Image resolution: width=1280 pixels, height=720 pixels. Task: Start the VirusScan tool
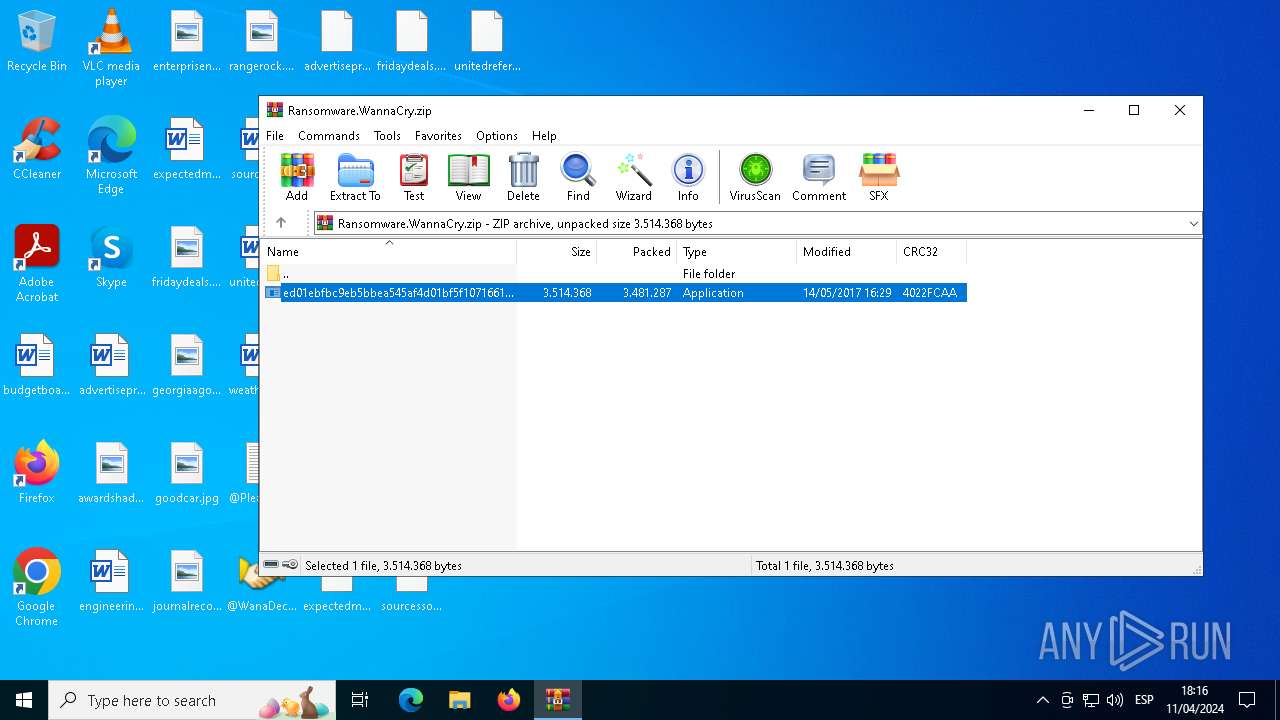(755, 177)
